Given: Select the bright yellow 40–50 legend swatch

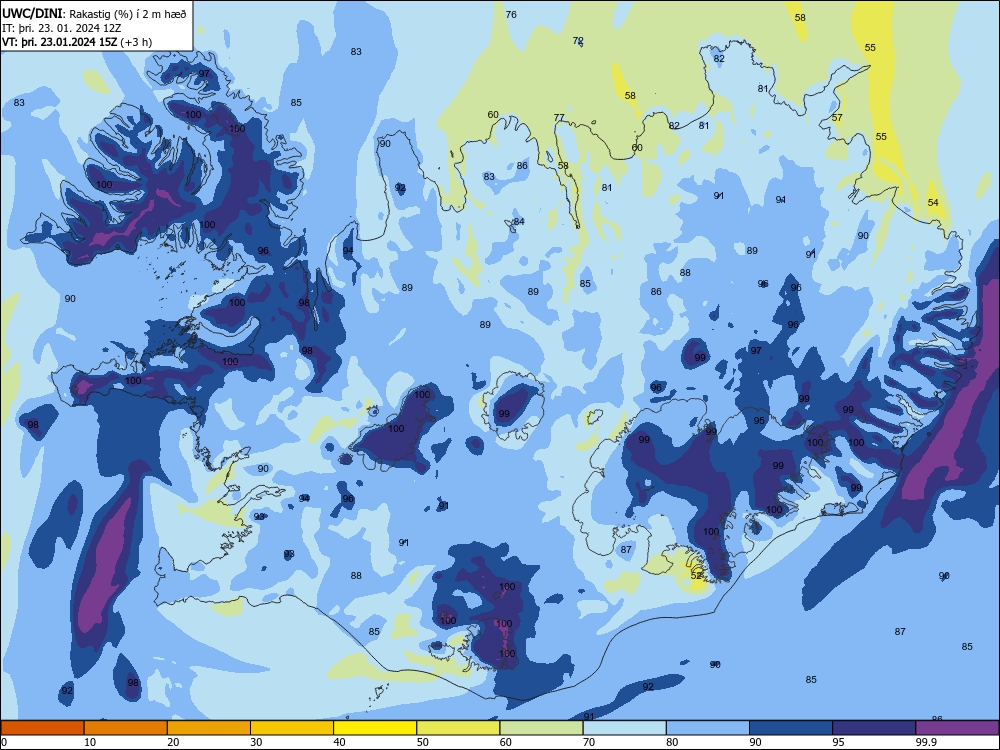Looking at the screenshot, I should tap(375, 728).
